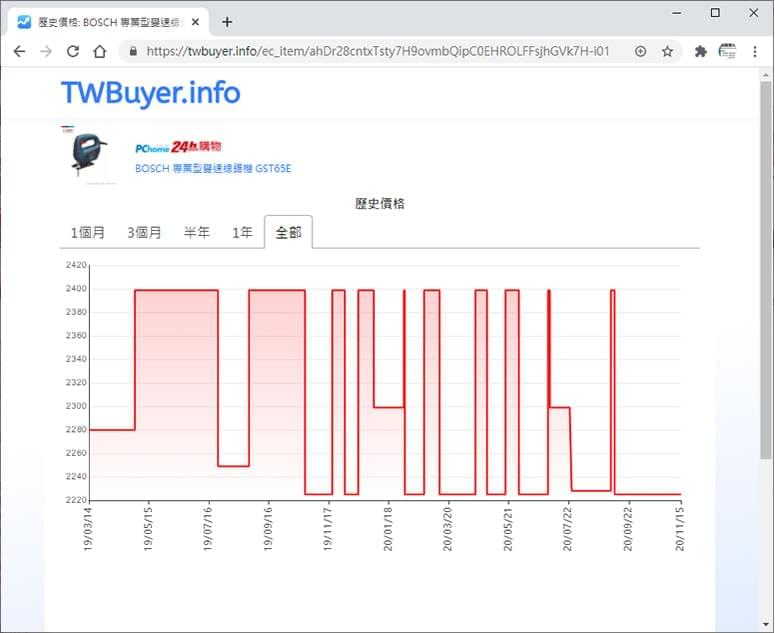Close the browser window
The image size is (775, 633).
(x=753, y=13)
